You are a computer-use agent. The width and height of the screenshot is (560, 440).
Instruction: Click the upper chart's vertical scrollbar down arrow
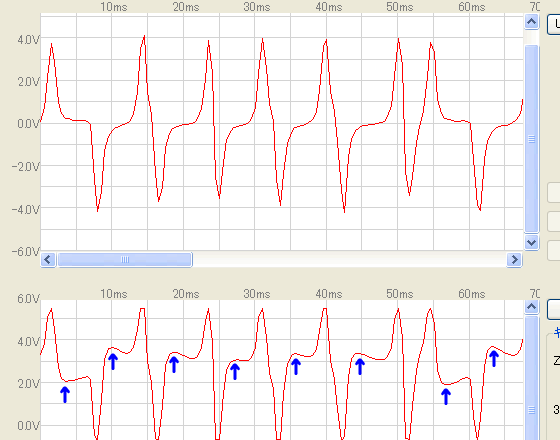(x=531, y=243)
